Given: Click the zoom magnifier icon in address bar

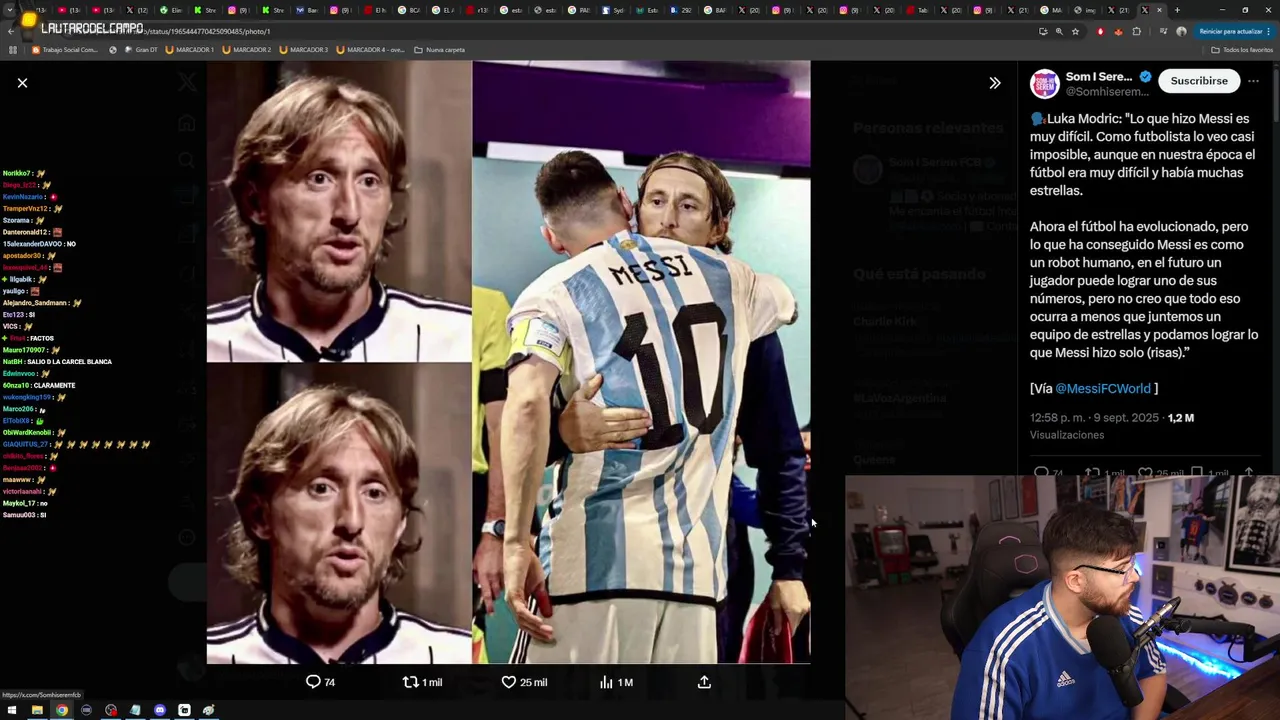Looking at the screenshot, I should [x=1059, y=31].
